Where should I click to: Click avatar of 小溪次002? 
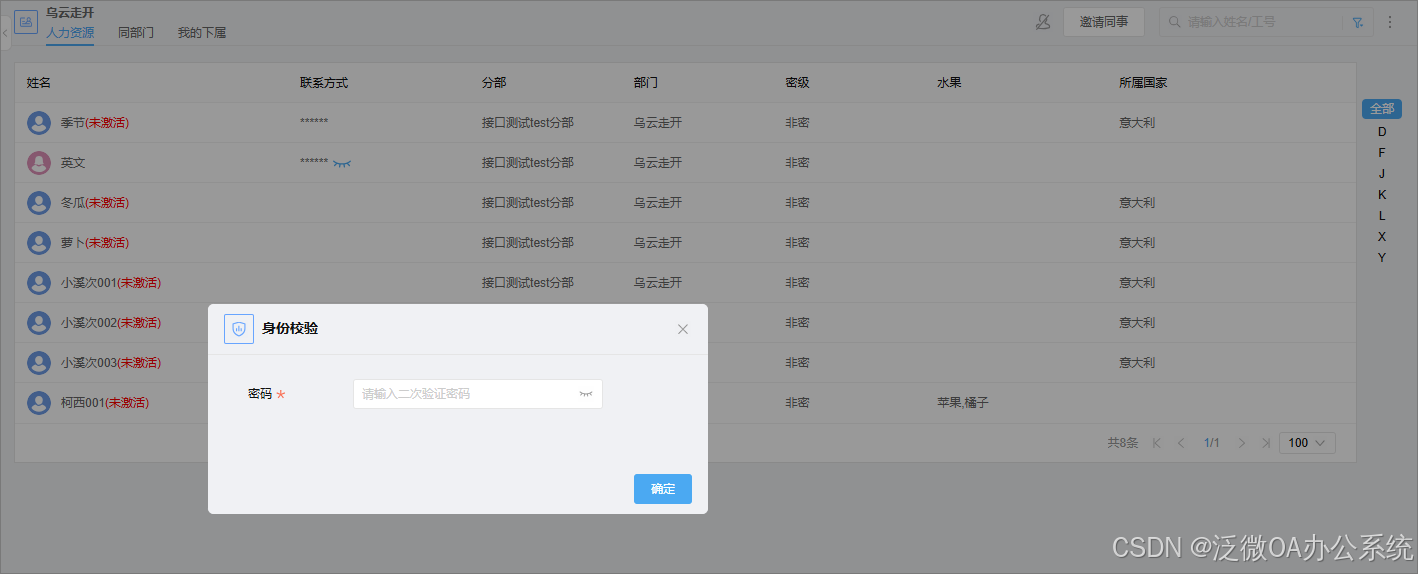click(39, 323)
